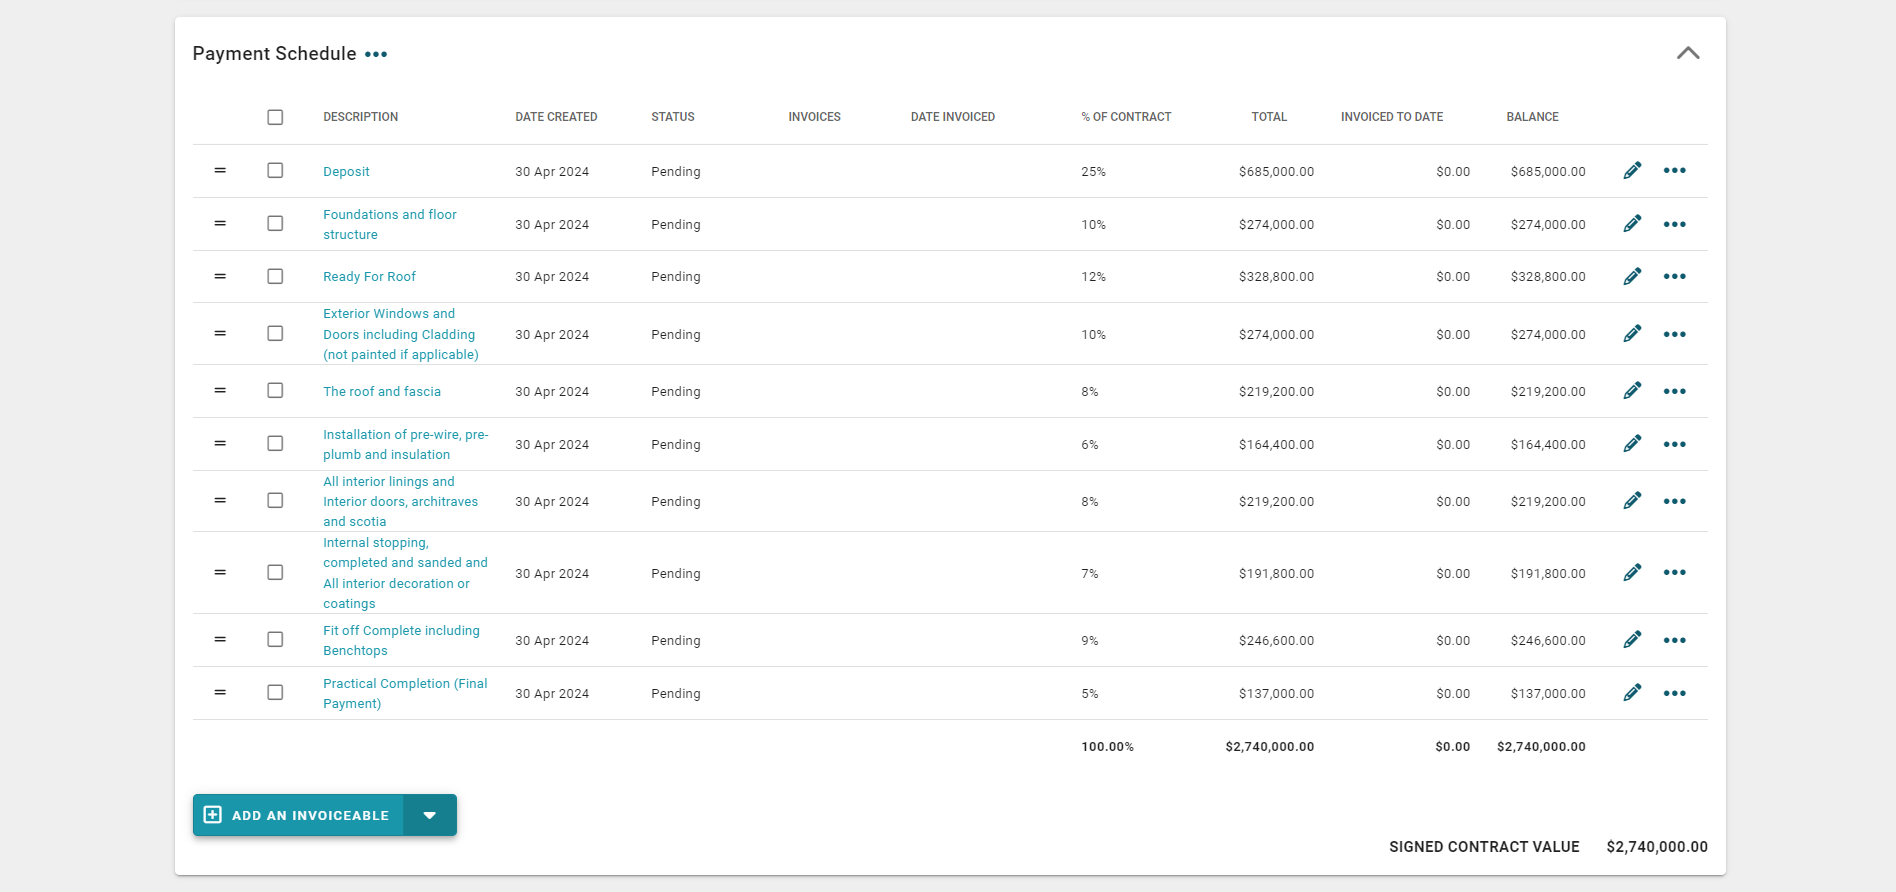Collapse the Payment Schedule panel
Viewport: 1896px width, 892px height.
click(1688, 53)
